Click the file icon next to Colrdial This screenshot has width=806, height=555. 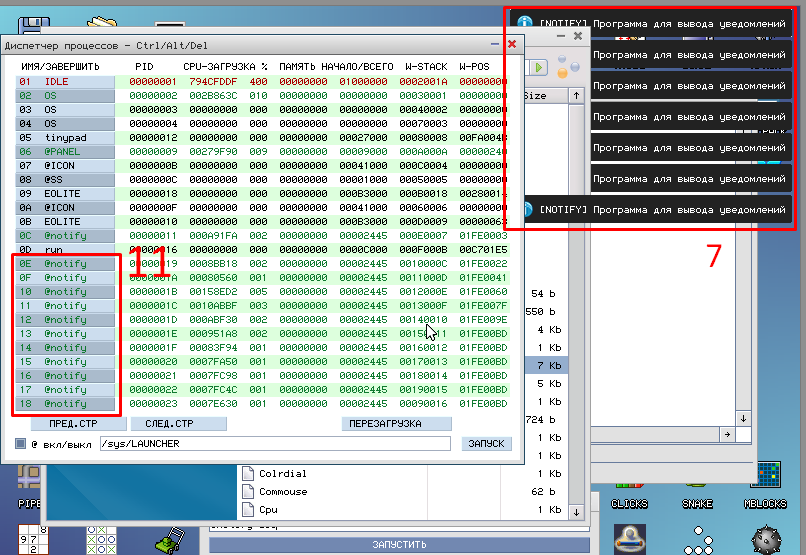pyautogui.click(x=248, y=473)
